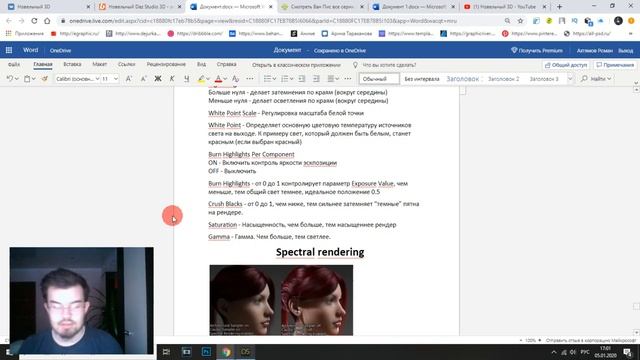This screenshot has height=360, width=640.
Task: Select the Format Painter brush
Action: (45, 79)
